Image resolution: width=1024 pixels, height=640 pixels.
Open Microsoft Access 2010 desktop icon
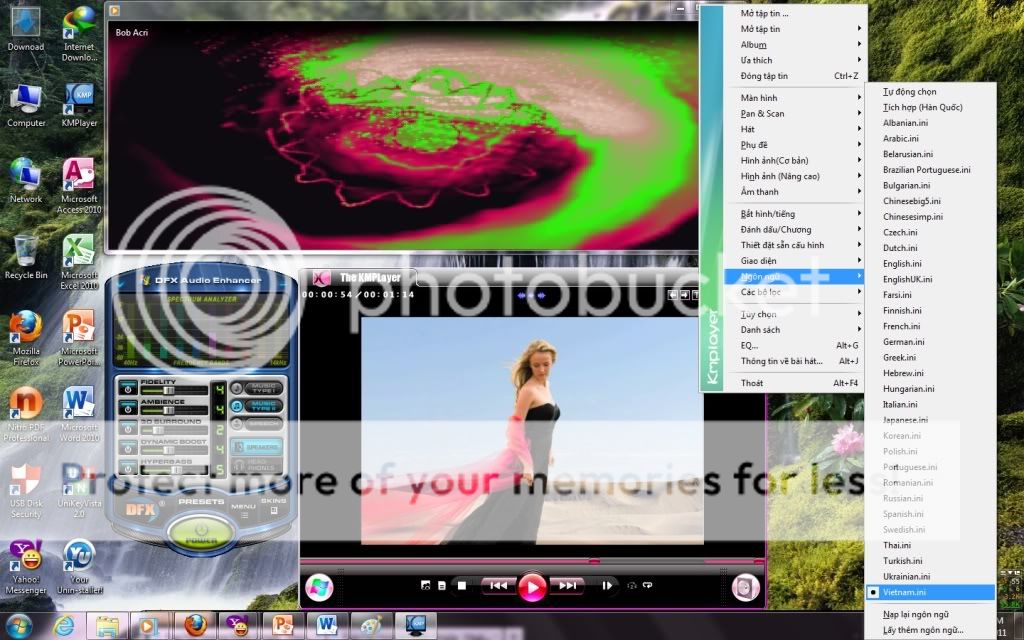79,186
